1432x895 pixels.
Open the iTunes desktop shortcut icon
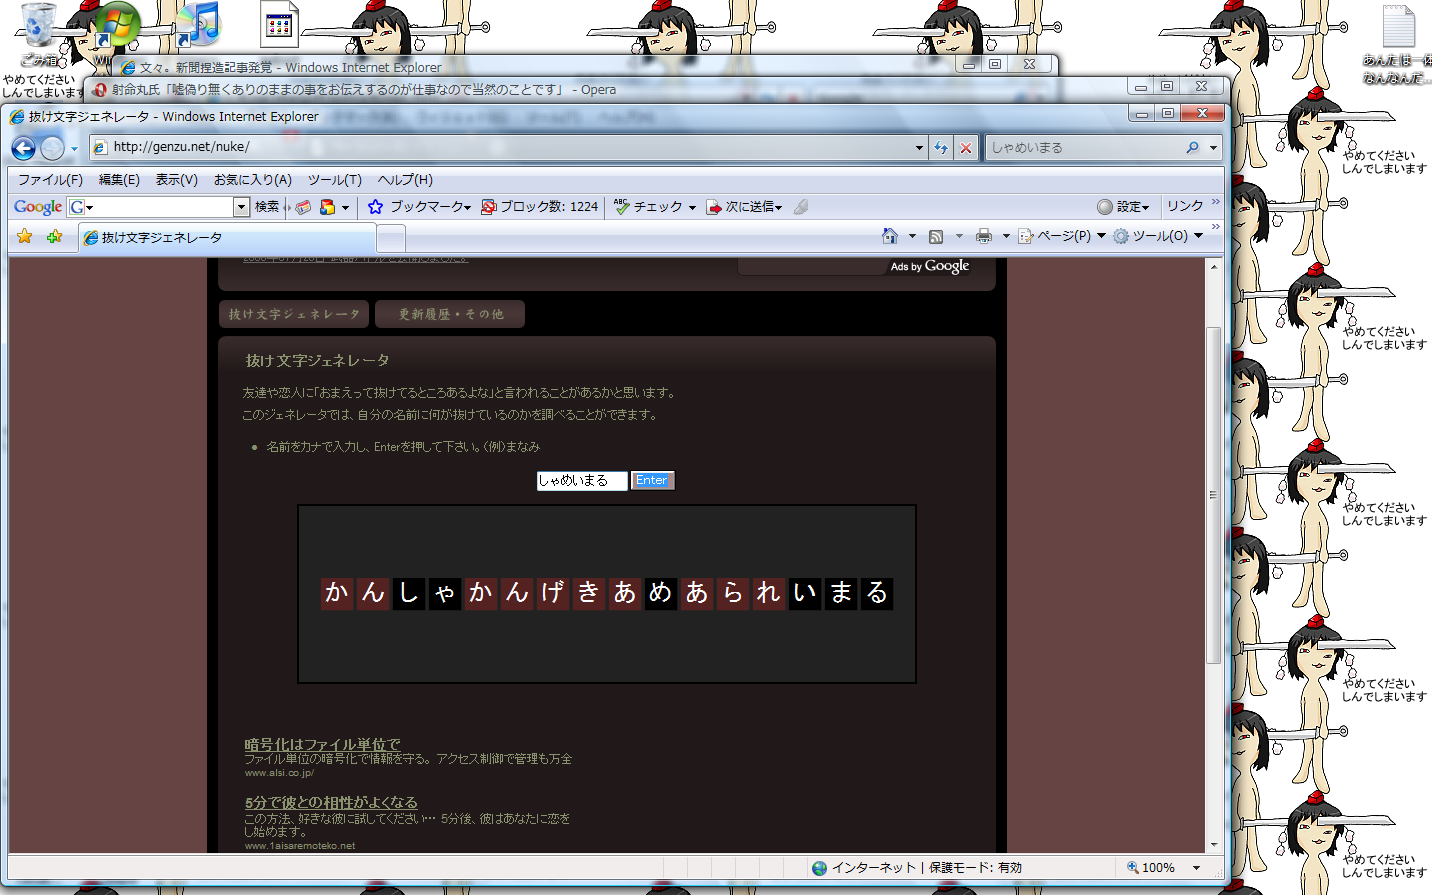pyautogui.click(x=199, y=25)
